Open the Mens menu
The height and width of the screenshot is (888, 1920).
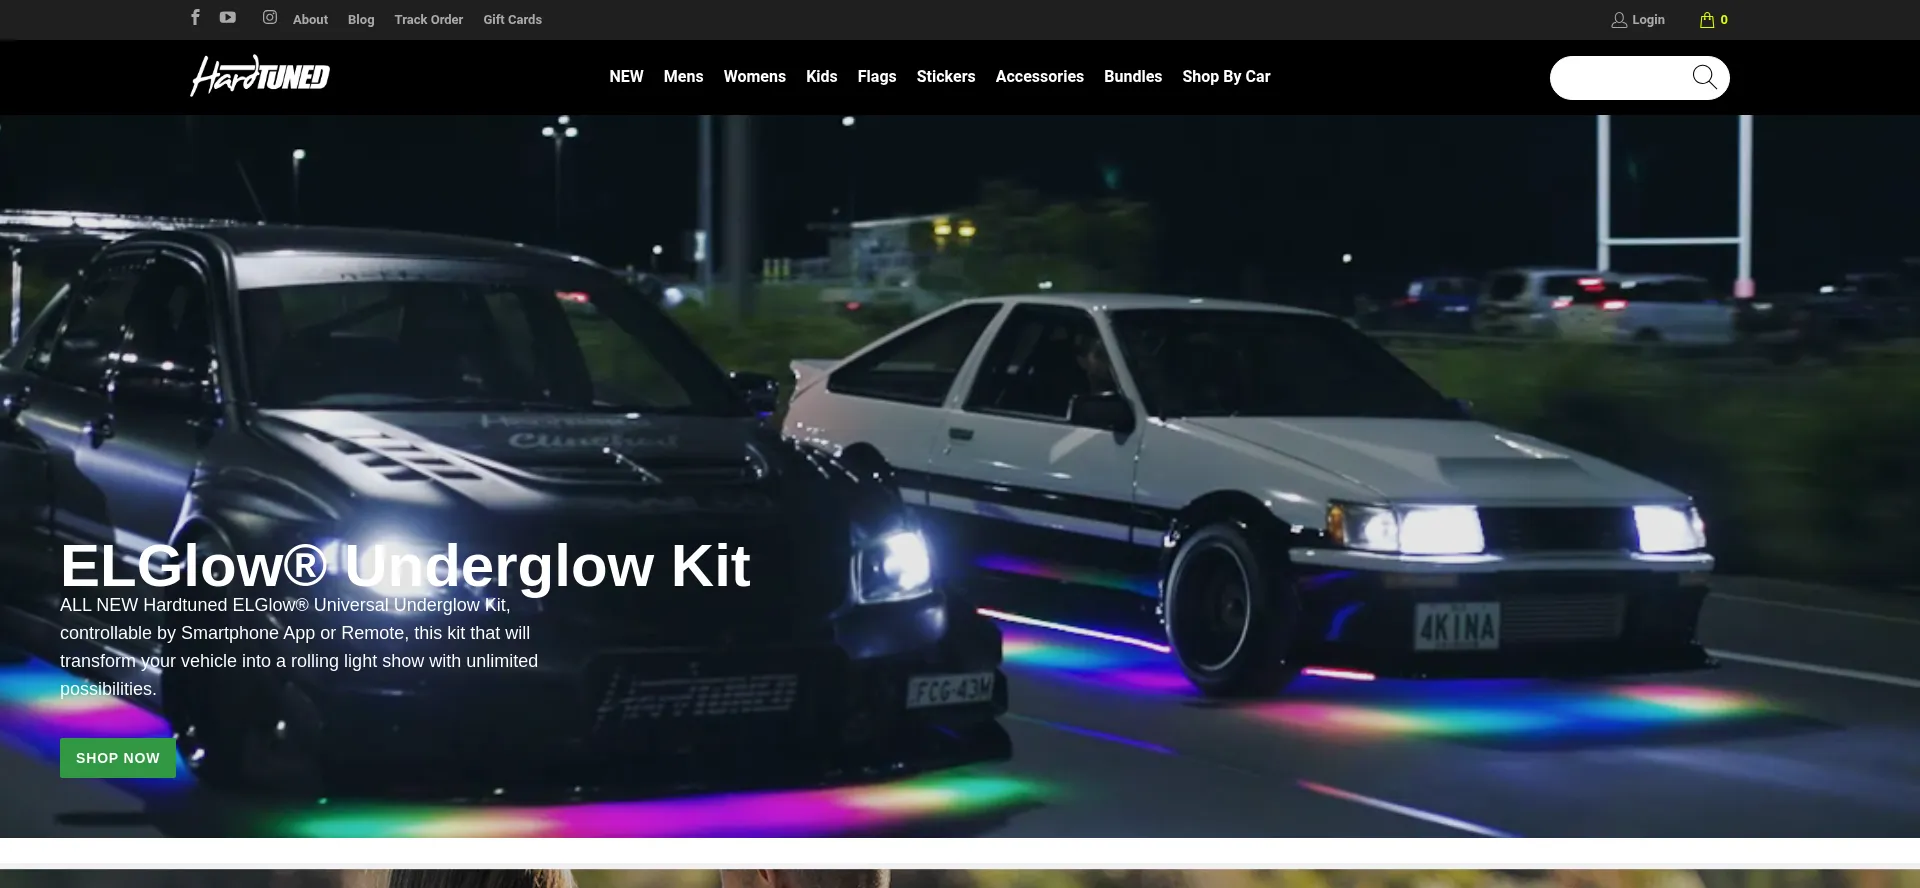683,77
